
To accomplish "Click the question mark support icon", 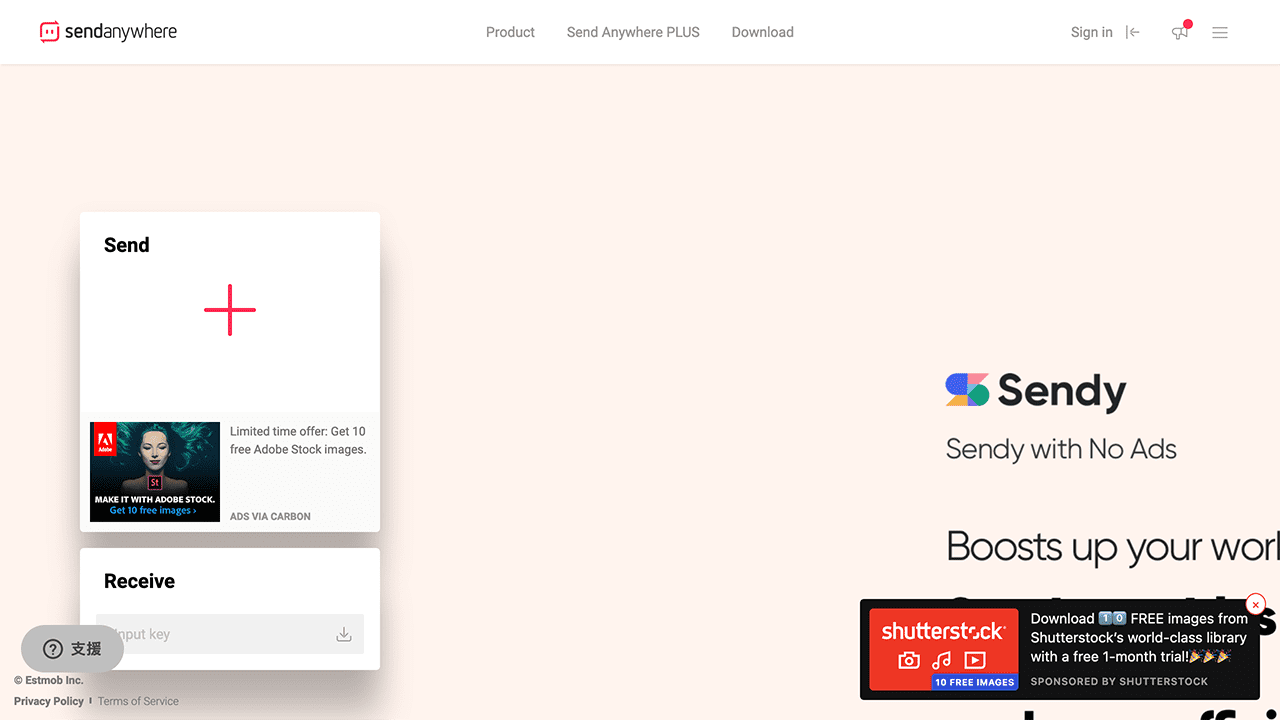I will coord(53,649).
